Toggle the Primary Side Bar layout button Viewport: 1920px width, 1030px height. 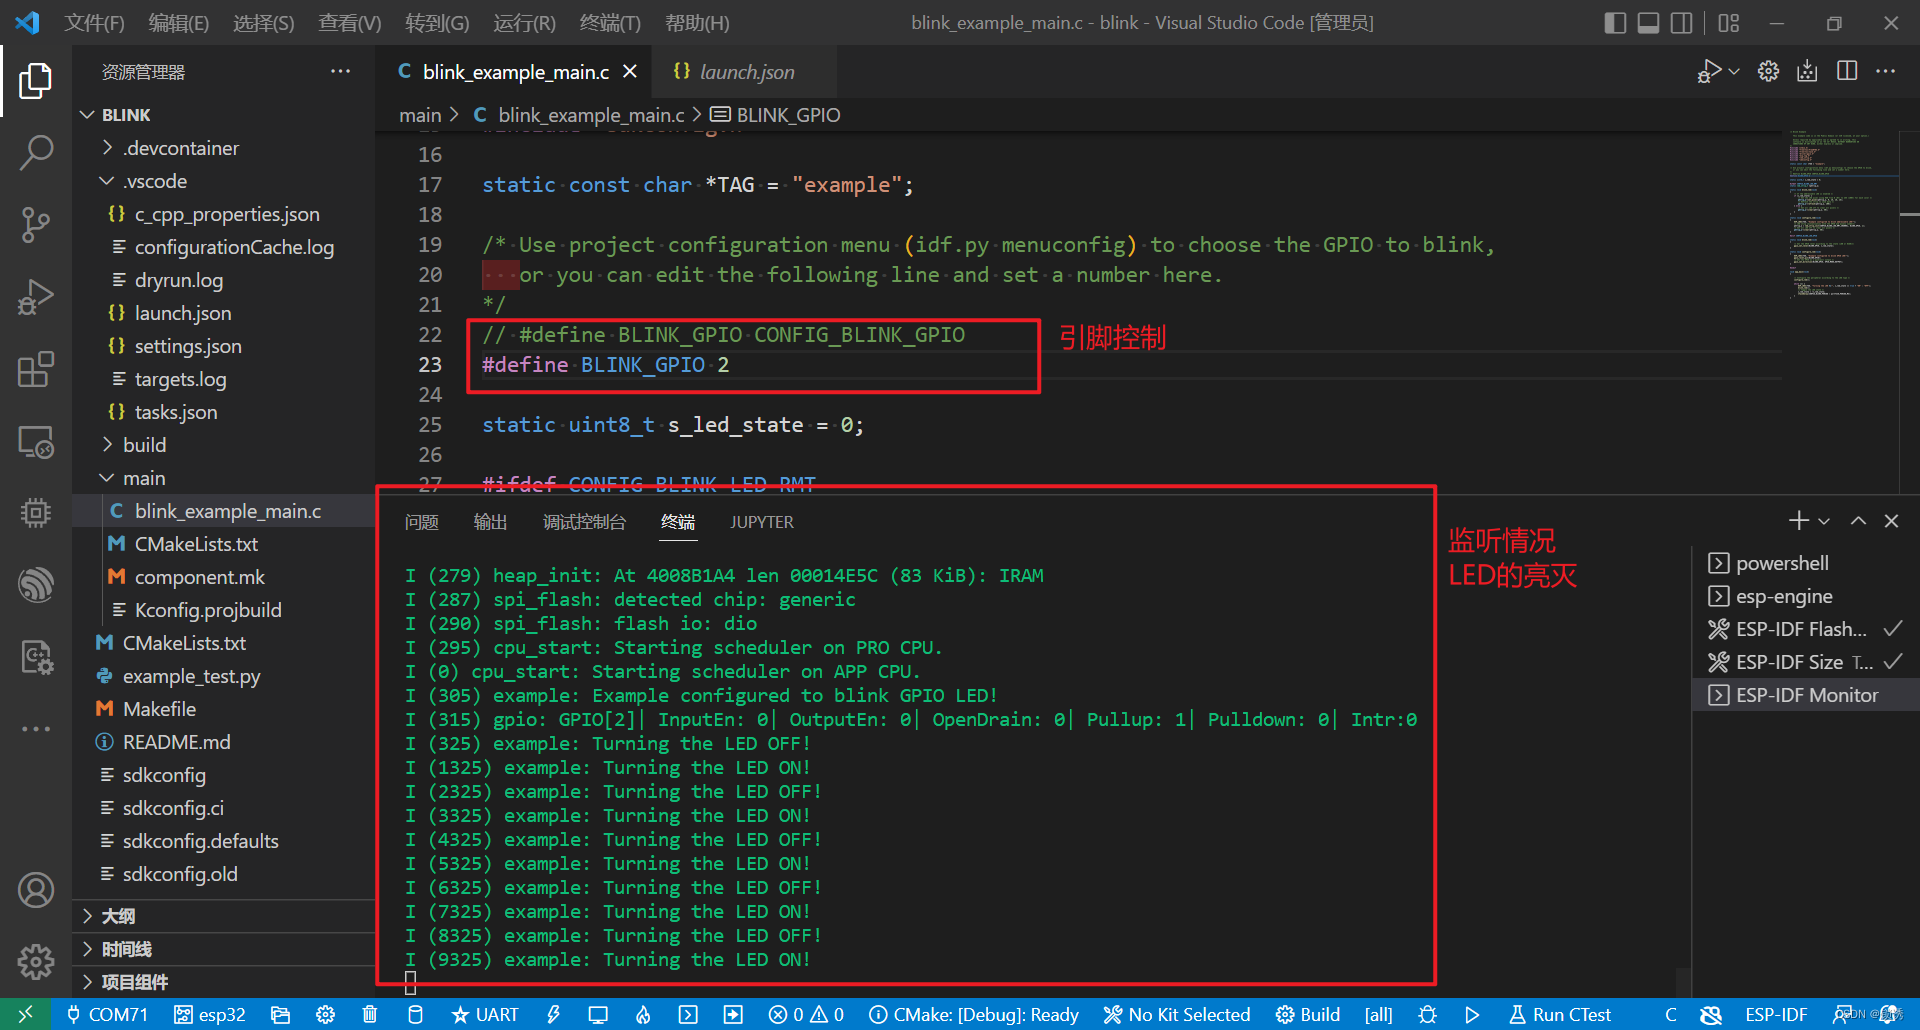[x=1615, y=22]
